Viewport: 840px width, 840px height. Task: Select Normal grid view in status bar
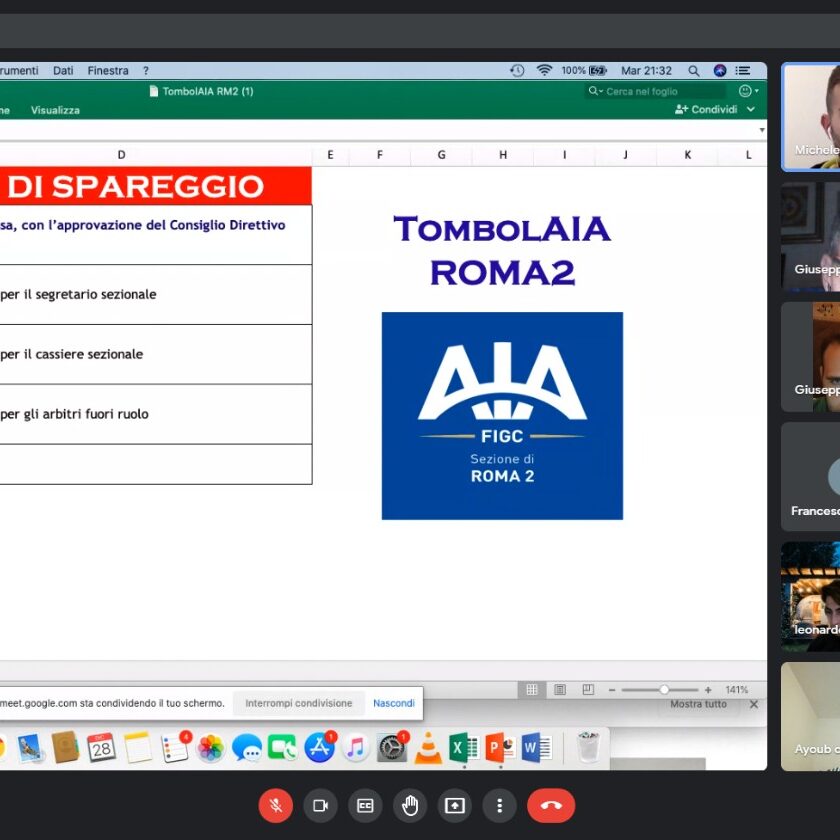pyautogui.click(x=532, y=690)
